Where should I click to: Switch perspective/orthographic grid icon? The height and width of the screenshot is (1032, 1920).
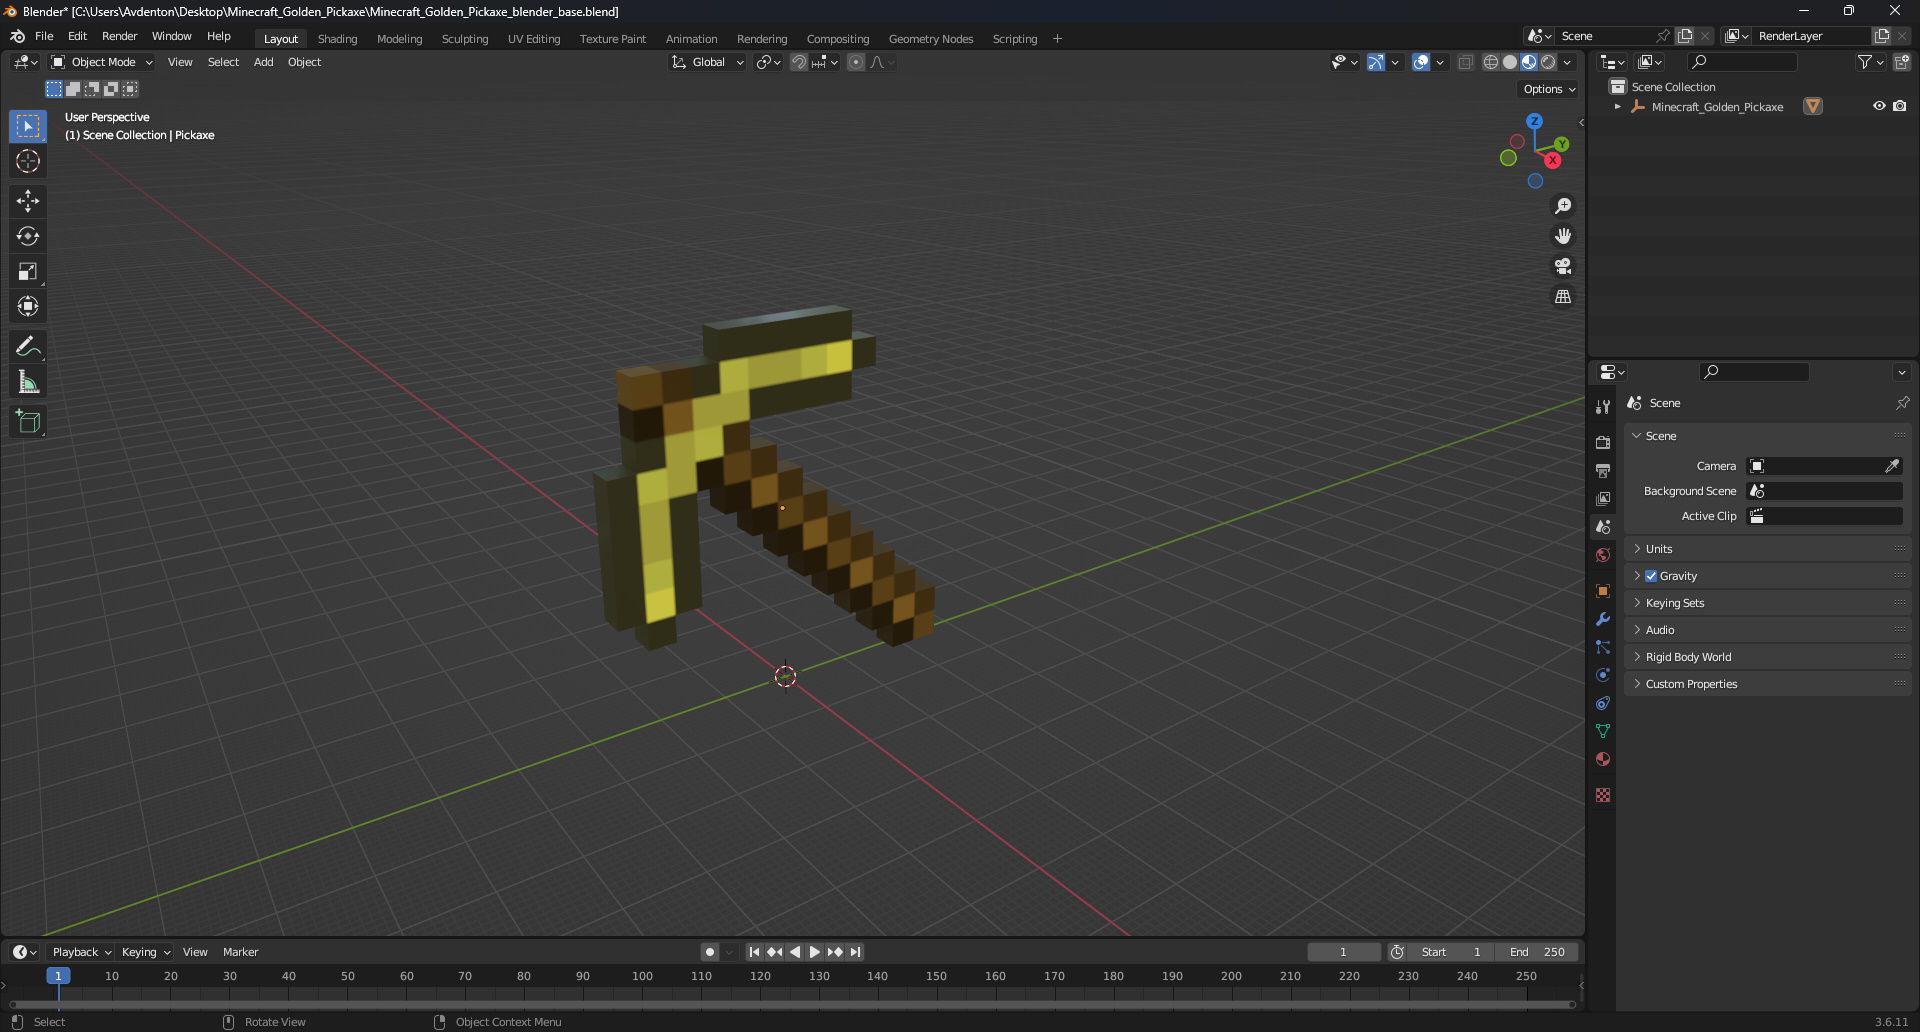coord(1563,296)
